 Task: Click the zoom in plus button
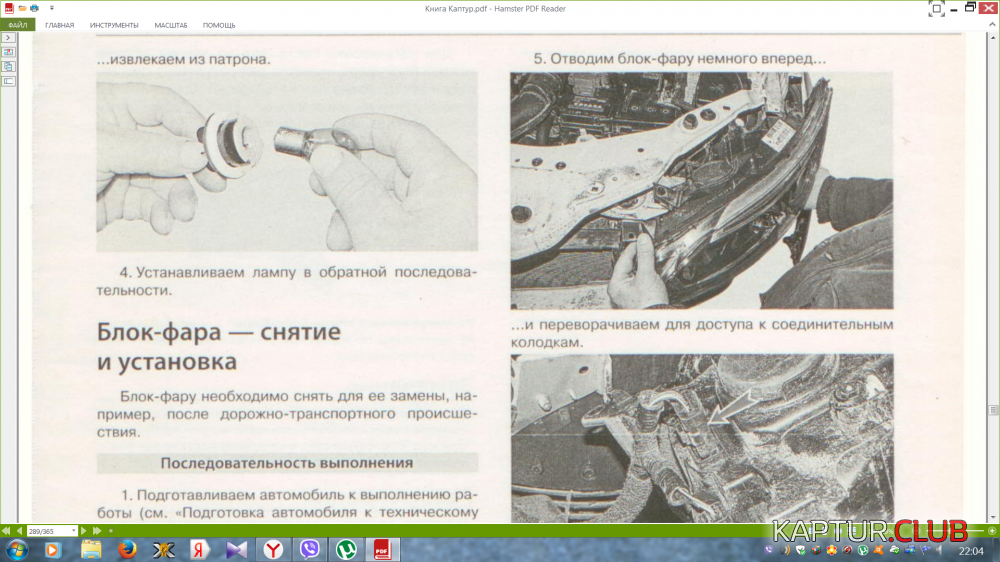click(x=992, y=531)
